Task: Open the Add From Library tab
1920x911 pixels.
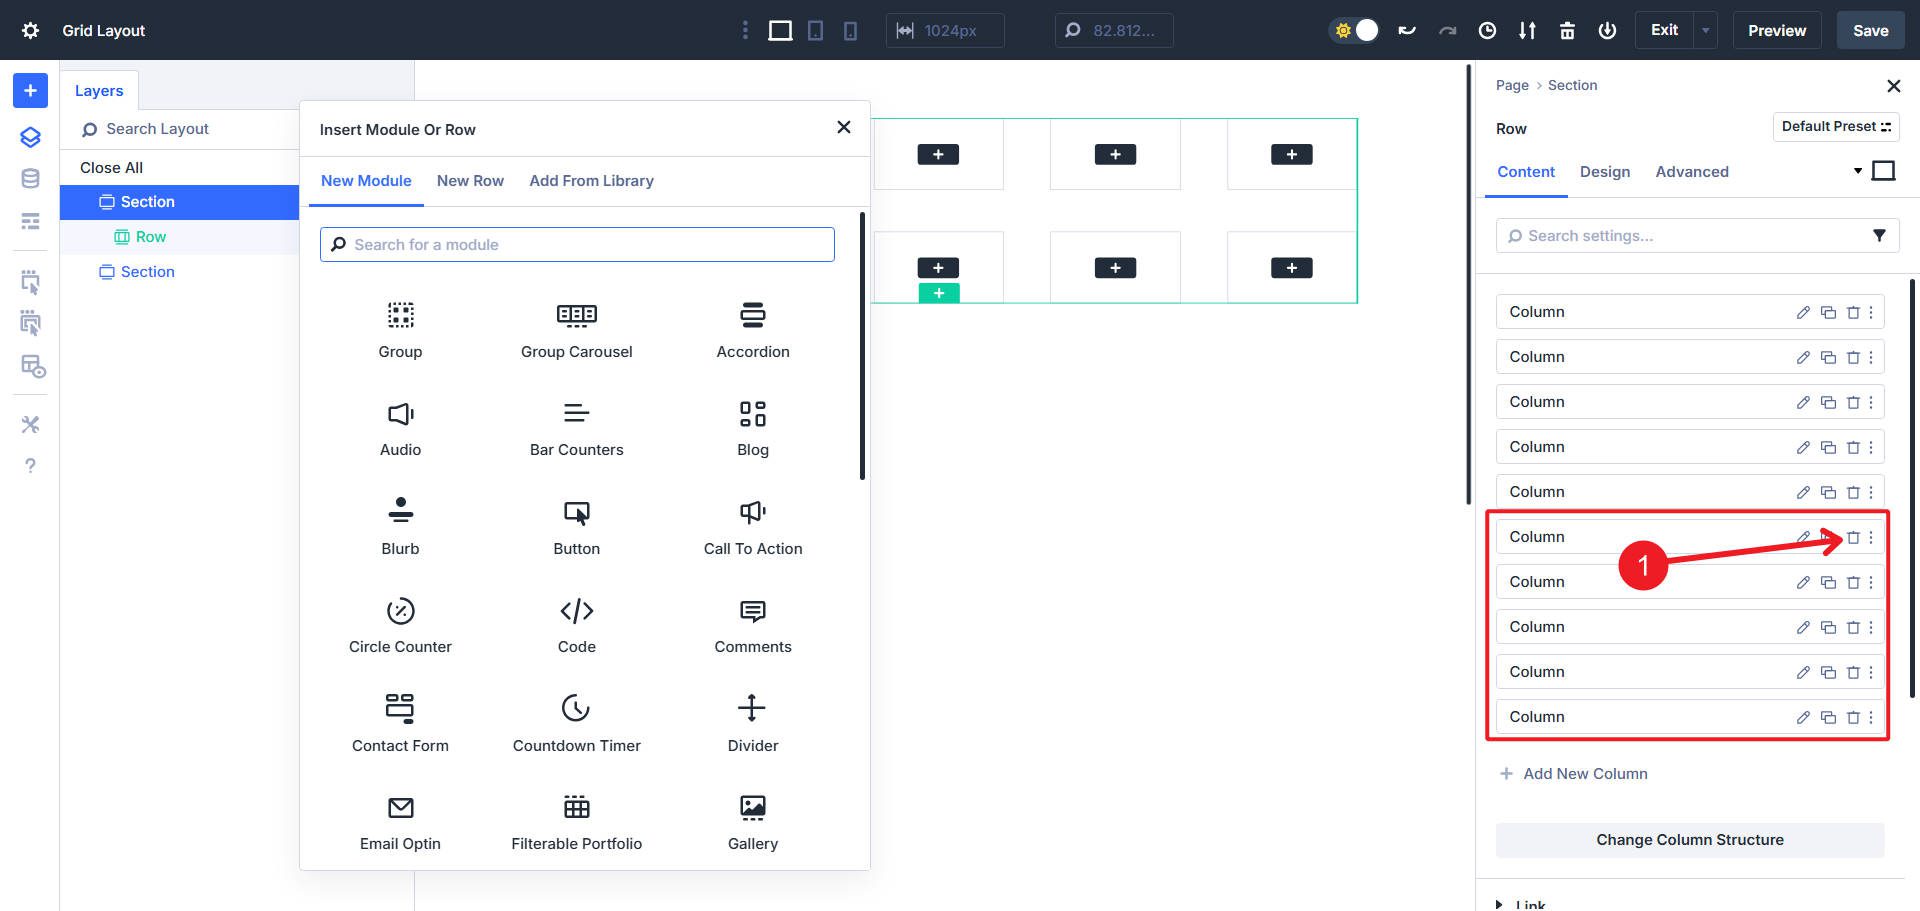Action: tap(591, 181)
